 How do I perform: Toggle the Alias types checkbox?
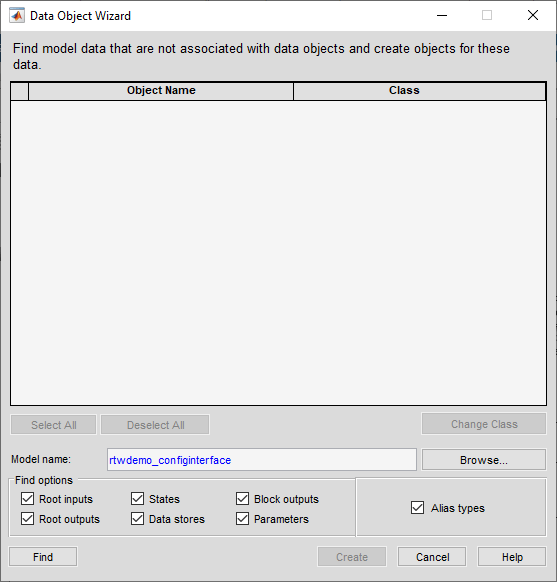417,507
